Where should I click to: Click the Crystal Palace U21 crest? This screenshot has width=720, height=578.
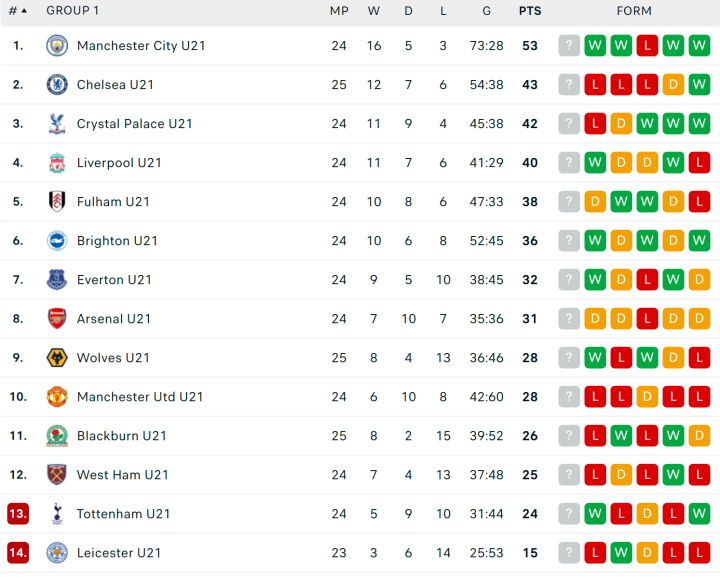57,124
